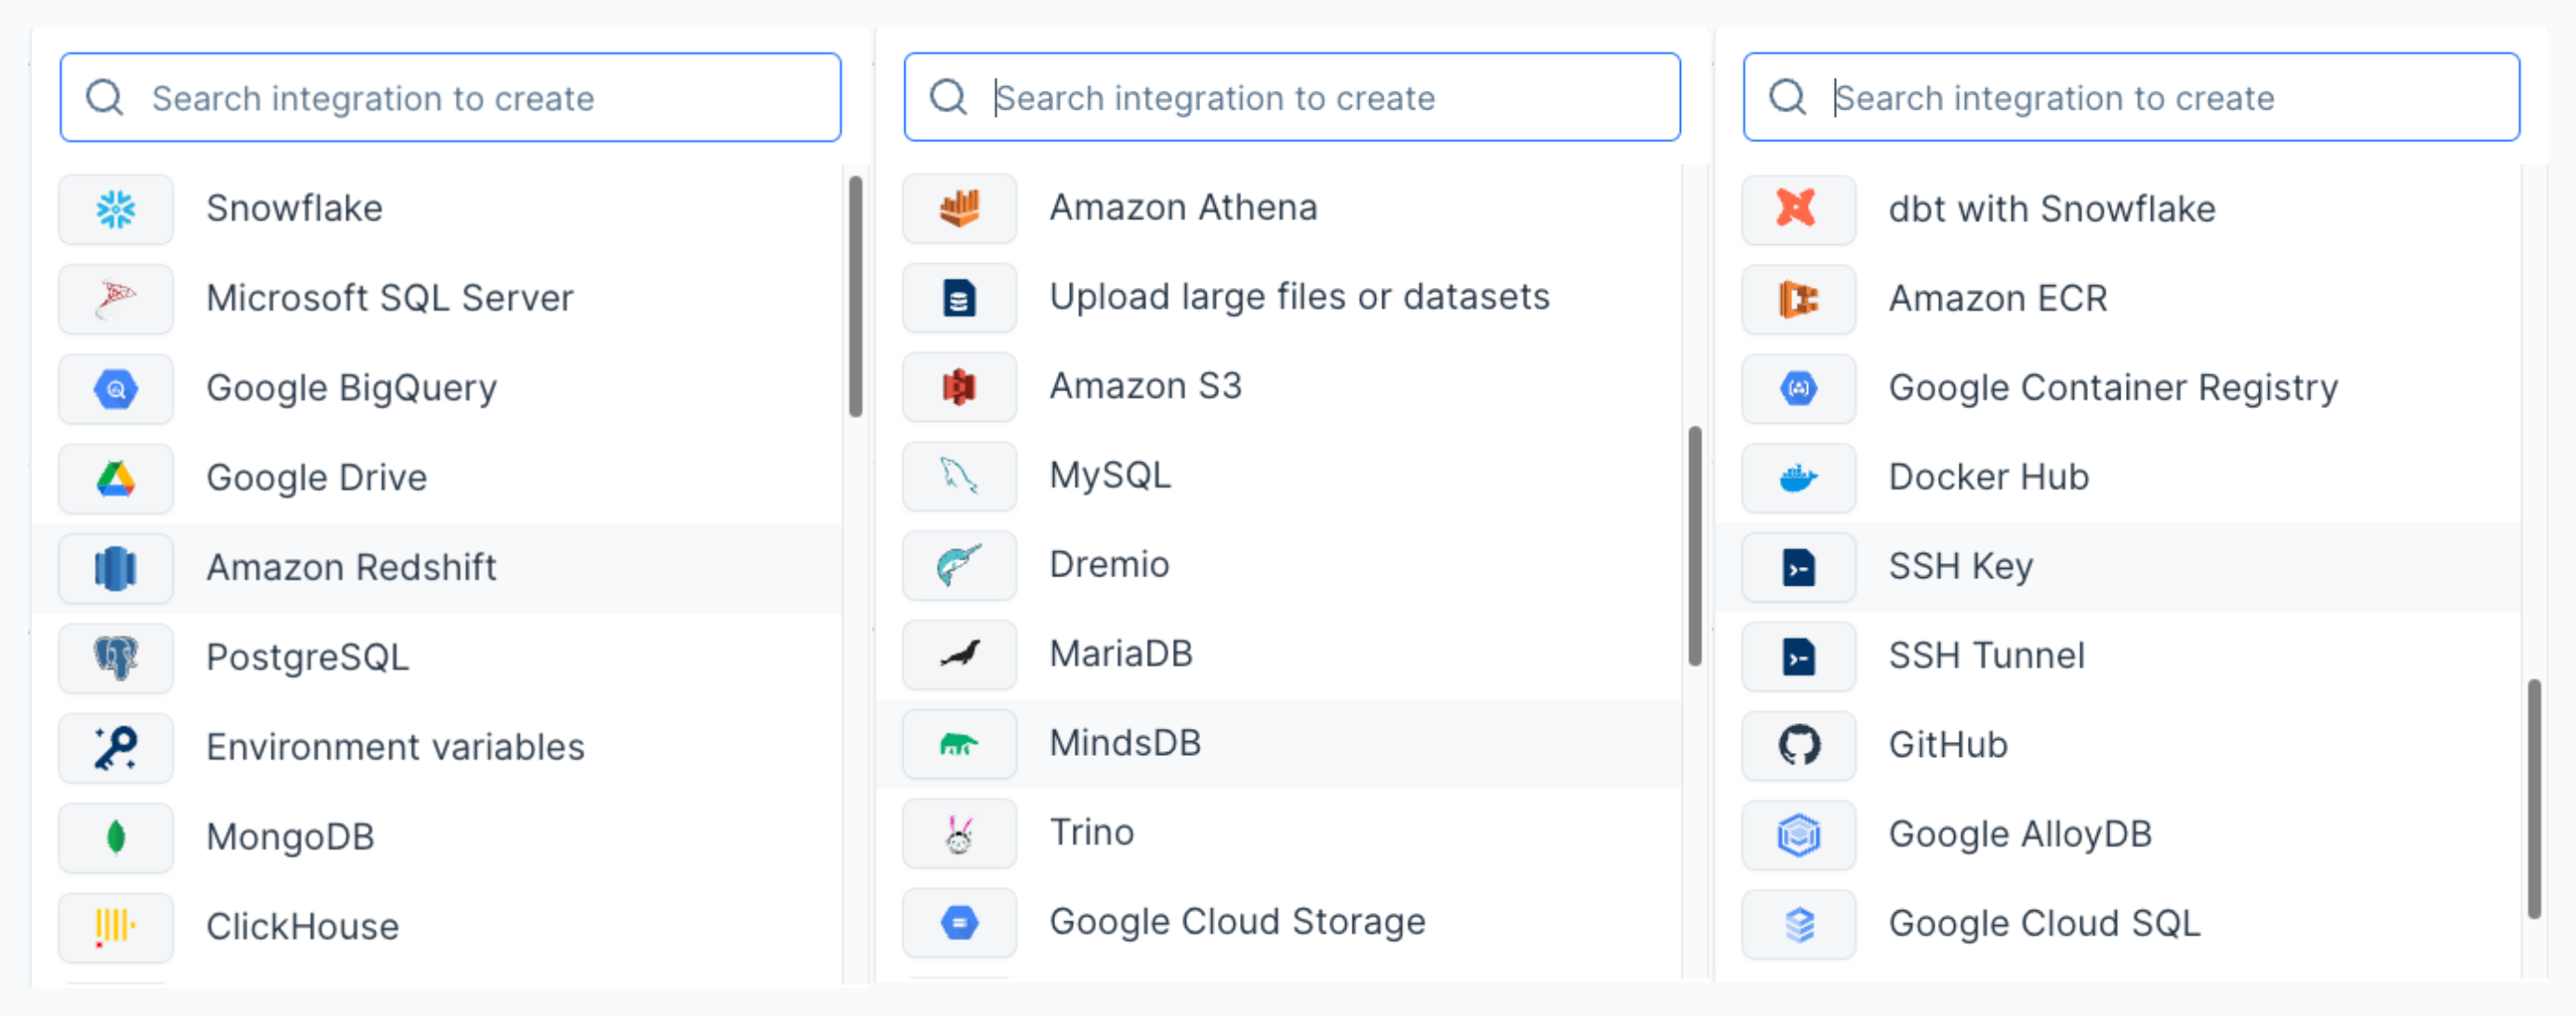2576x1016 pixels.
Task: Click the Amazon ECR icon
Action: point(1798,298)
